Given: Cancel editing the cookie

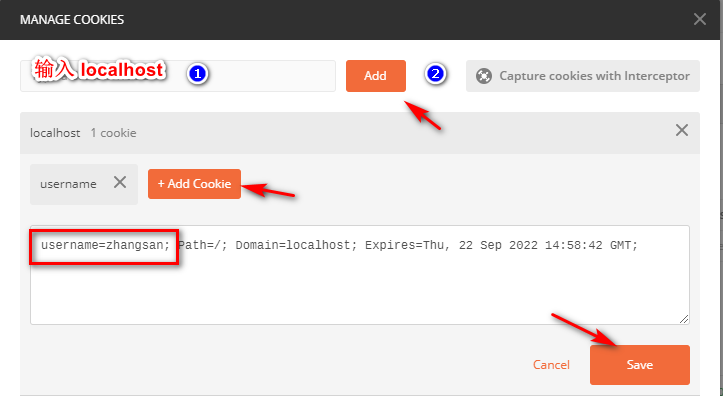Looking at the screenshot, I should click(x=551, y=365).
